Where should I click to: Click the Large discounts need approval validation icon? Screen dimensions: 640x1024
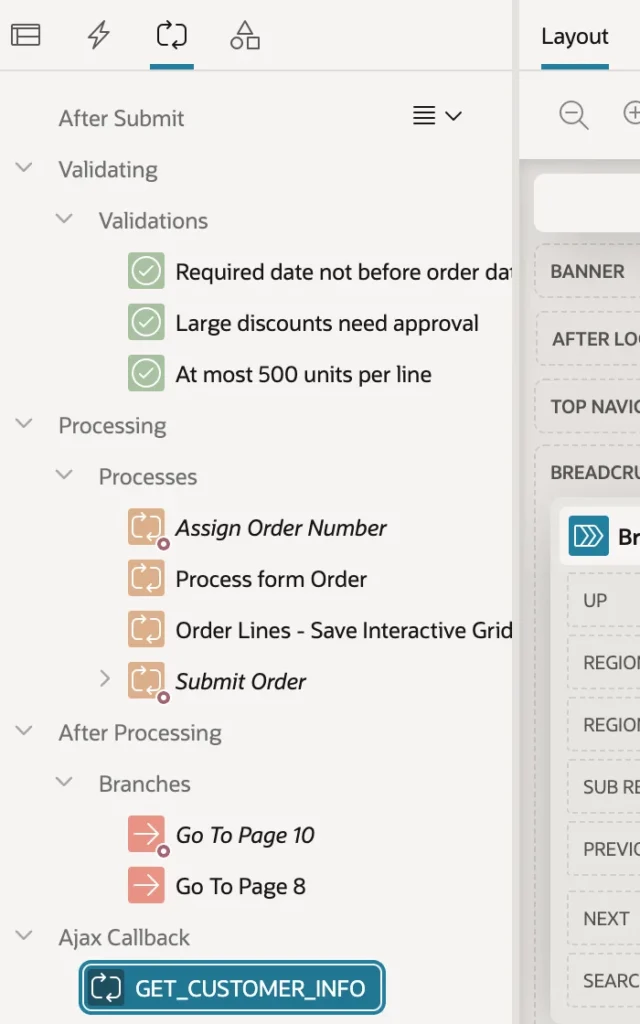(146, 322)
